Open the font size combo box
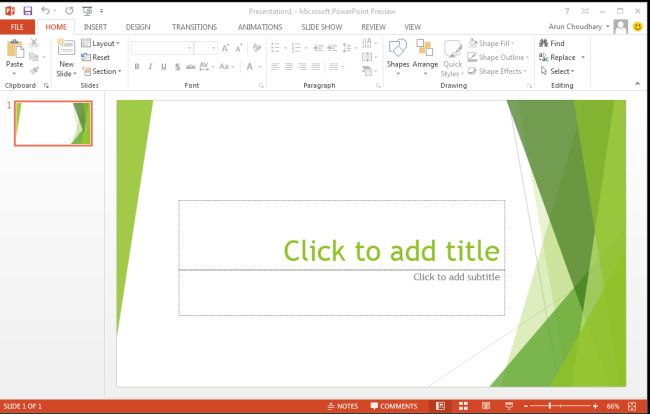The width and height of the screenshot is (650, 414). [206, 48]
